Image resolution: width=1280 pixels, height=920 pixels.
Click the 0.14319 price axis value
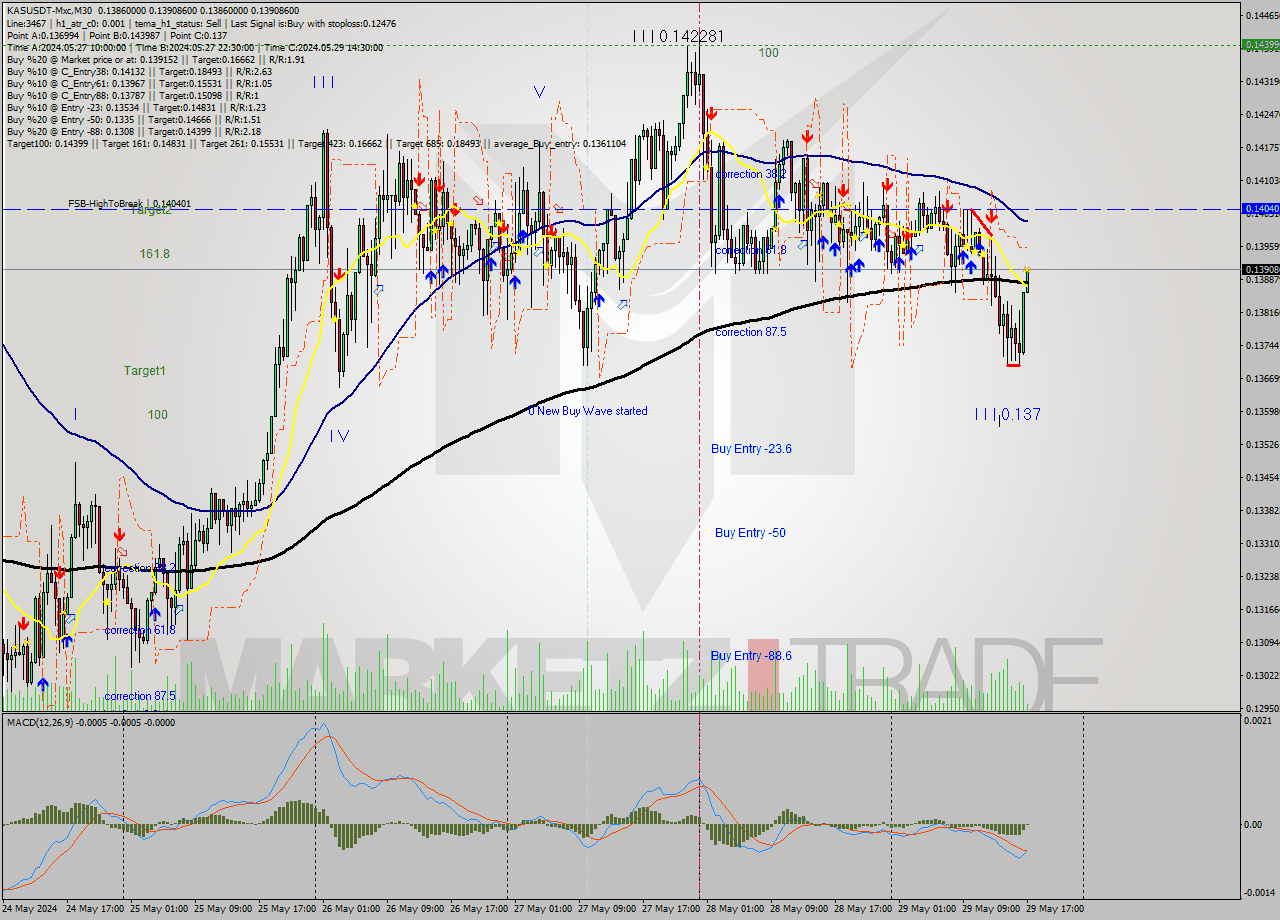[1261, 81]
